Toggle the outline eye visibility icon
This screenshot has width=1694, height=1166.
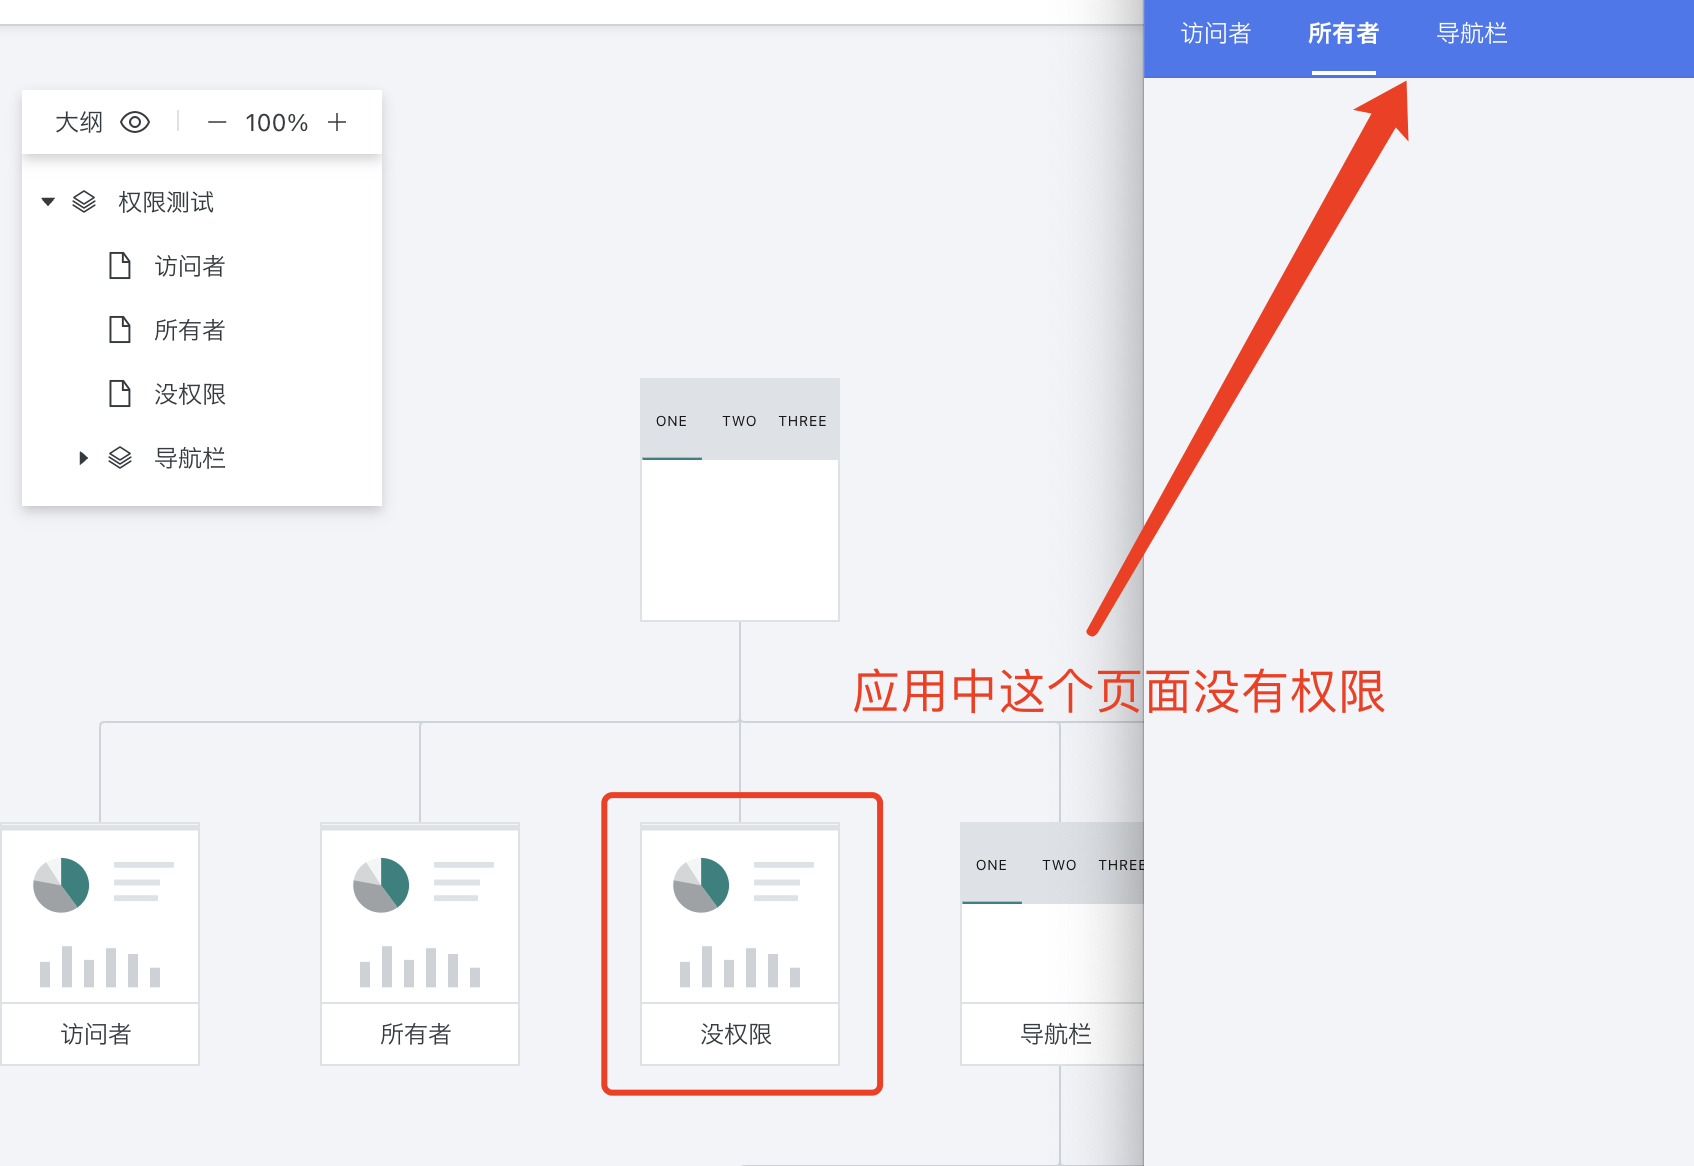[135, 122]
